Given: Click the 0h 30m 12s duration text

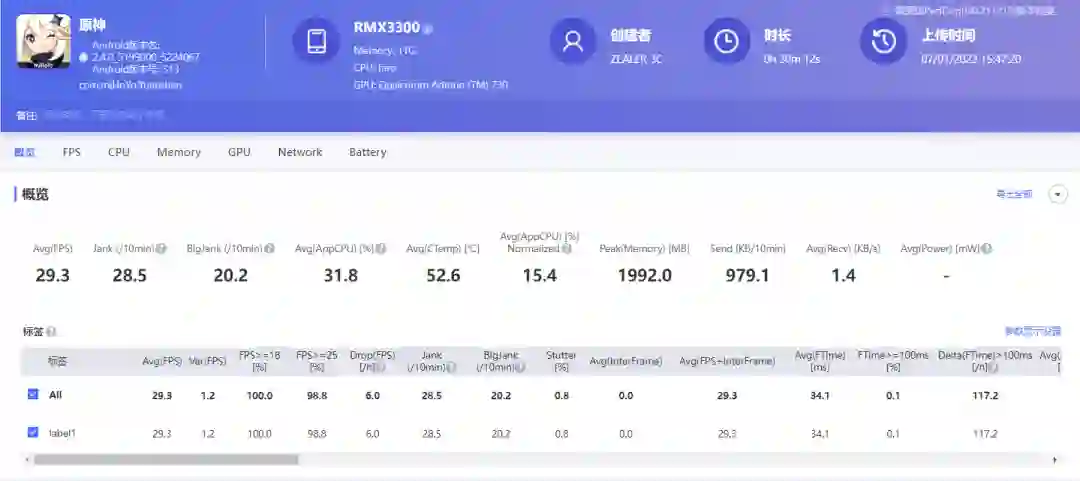Looking at the screenshot, I should [791, 59].
